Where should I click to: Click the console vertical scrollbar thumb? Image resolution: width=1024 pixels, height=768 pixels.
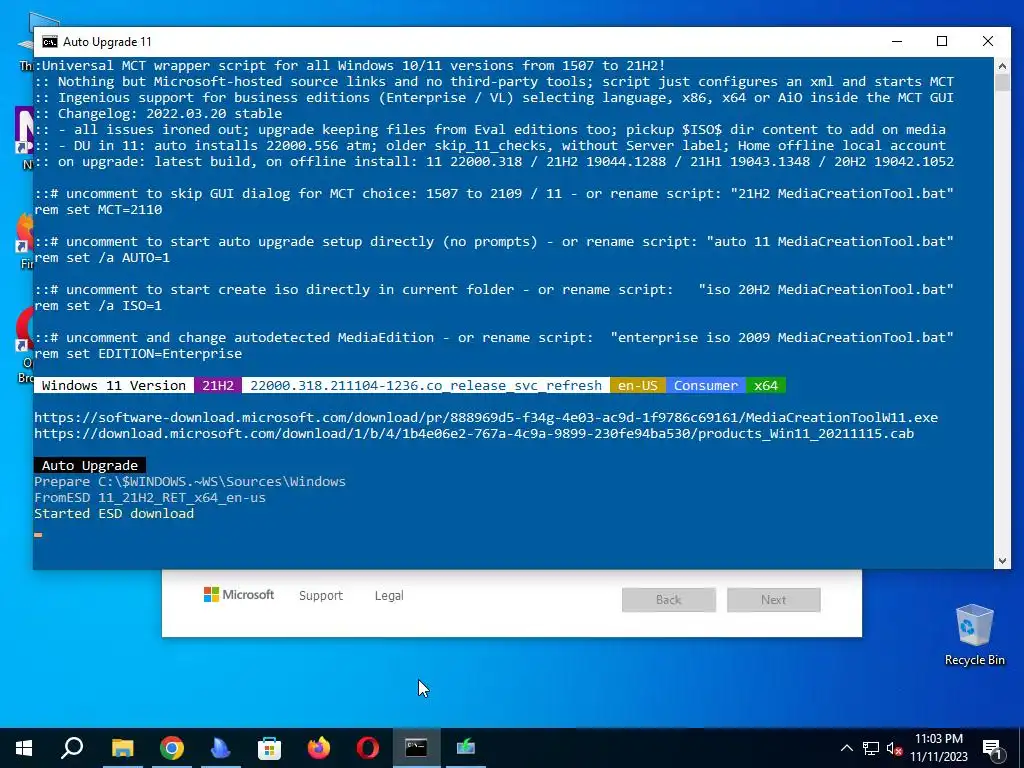(x=1002, y=82)
